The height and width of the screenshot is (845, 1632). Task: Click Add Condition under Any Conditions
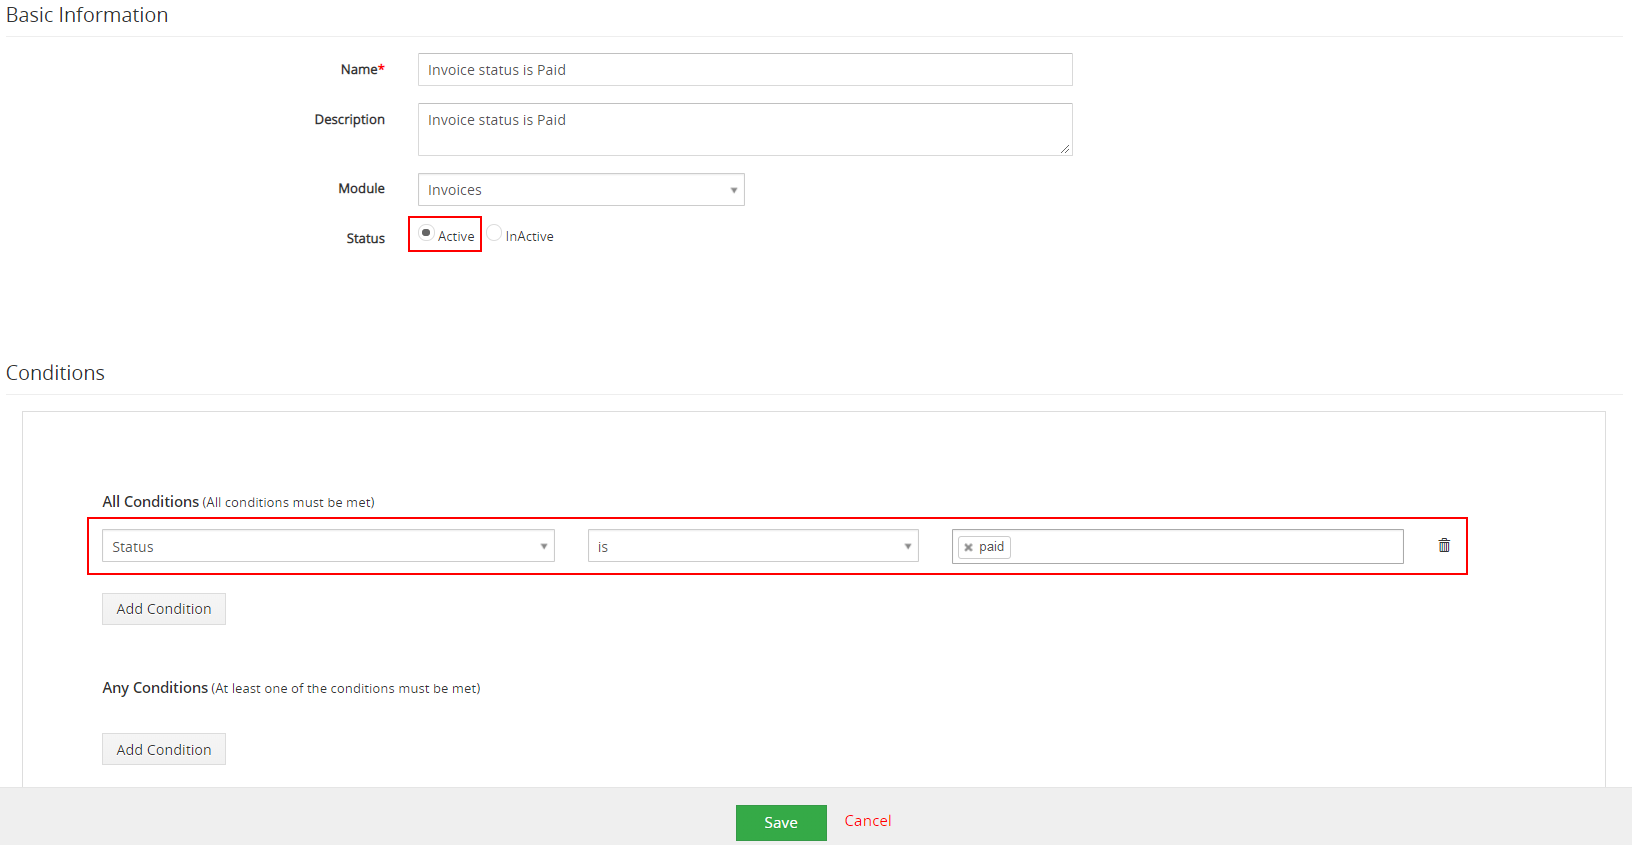pyautogui.click(x=164, y=749)
